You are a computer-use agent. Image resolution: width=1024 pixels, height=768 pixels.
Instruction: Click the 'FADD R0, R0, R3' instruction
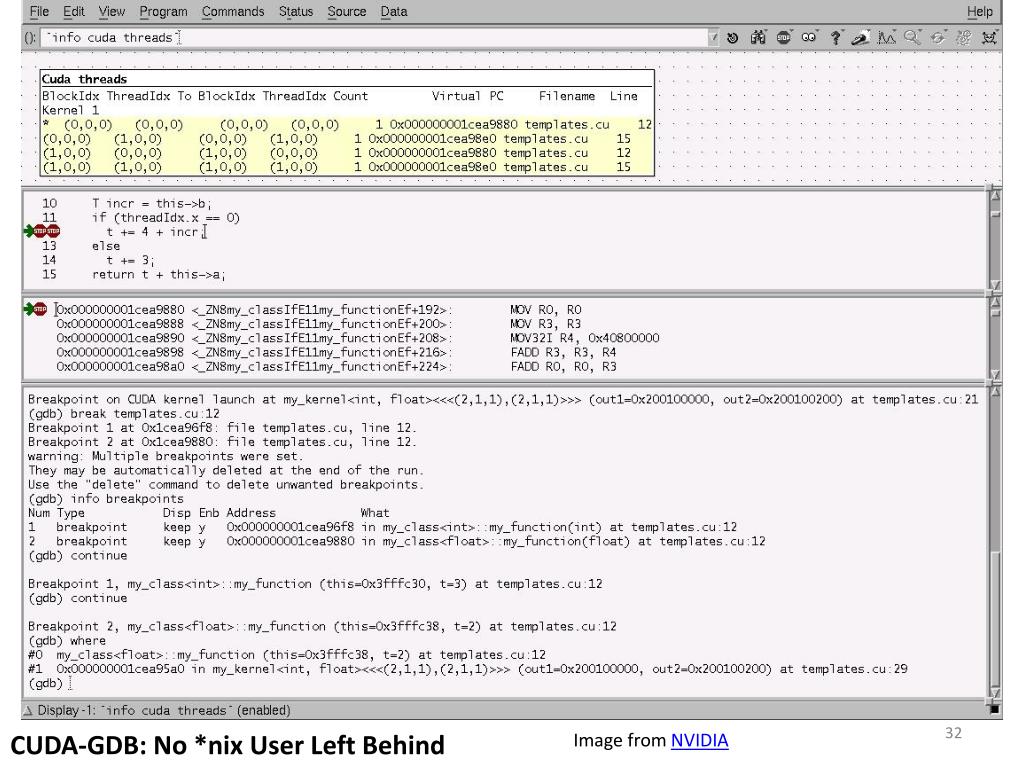[564, 367]
